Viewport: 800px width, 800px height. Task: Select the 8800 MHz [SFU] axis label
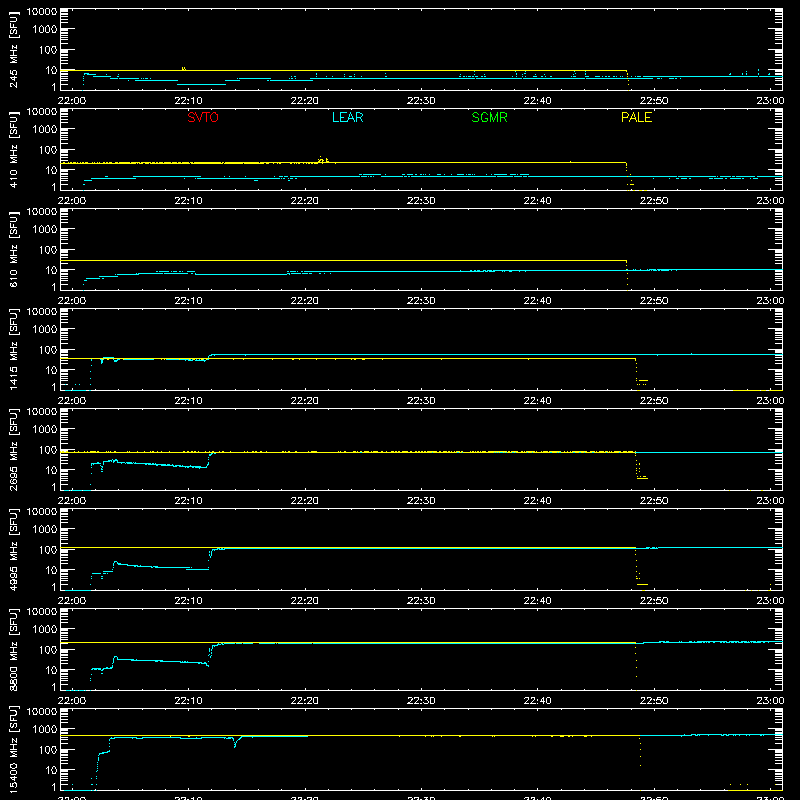[x=13, y=649]
